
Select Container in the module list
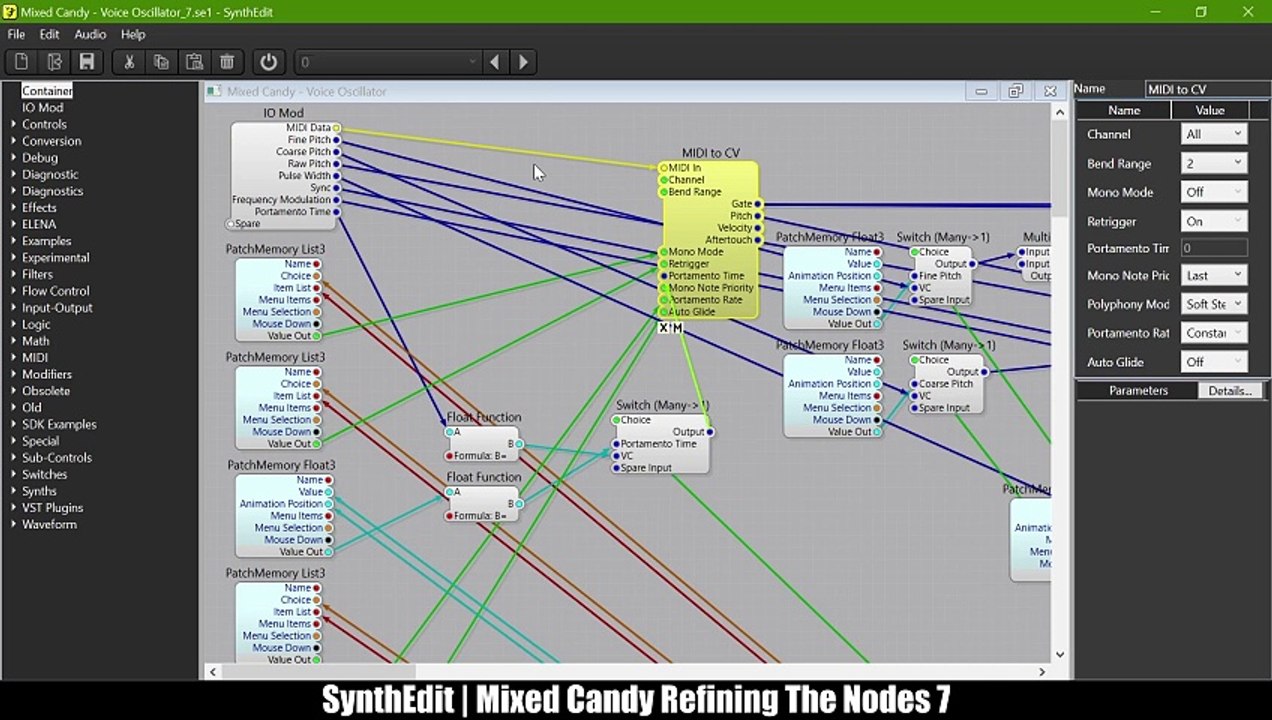click(x=47, y=90)
